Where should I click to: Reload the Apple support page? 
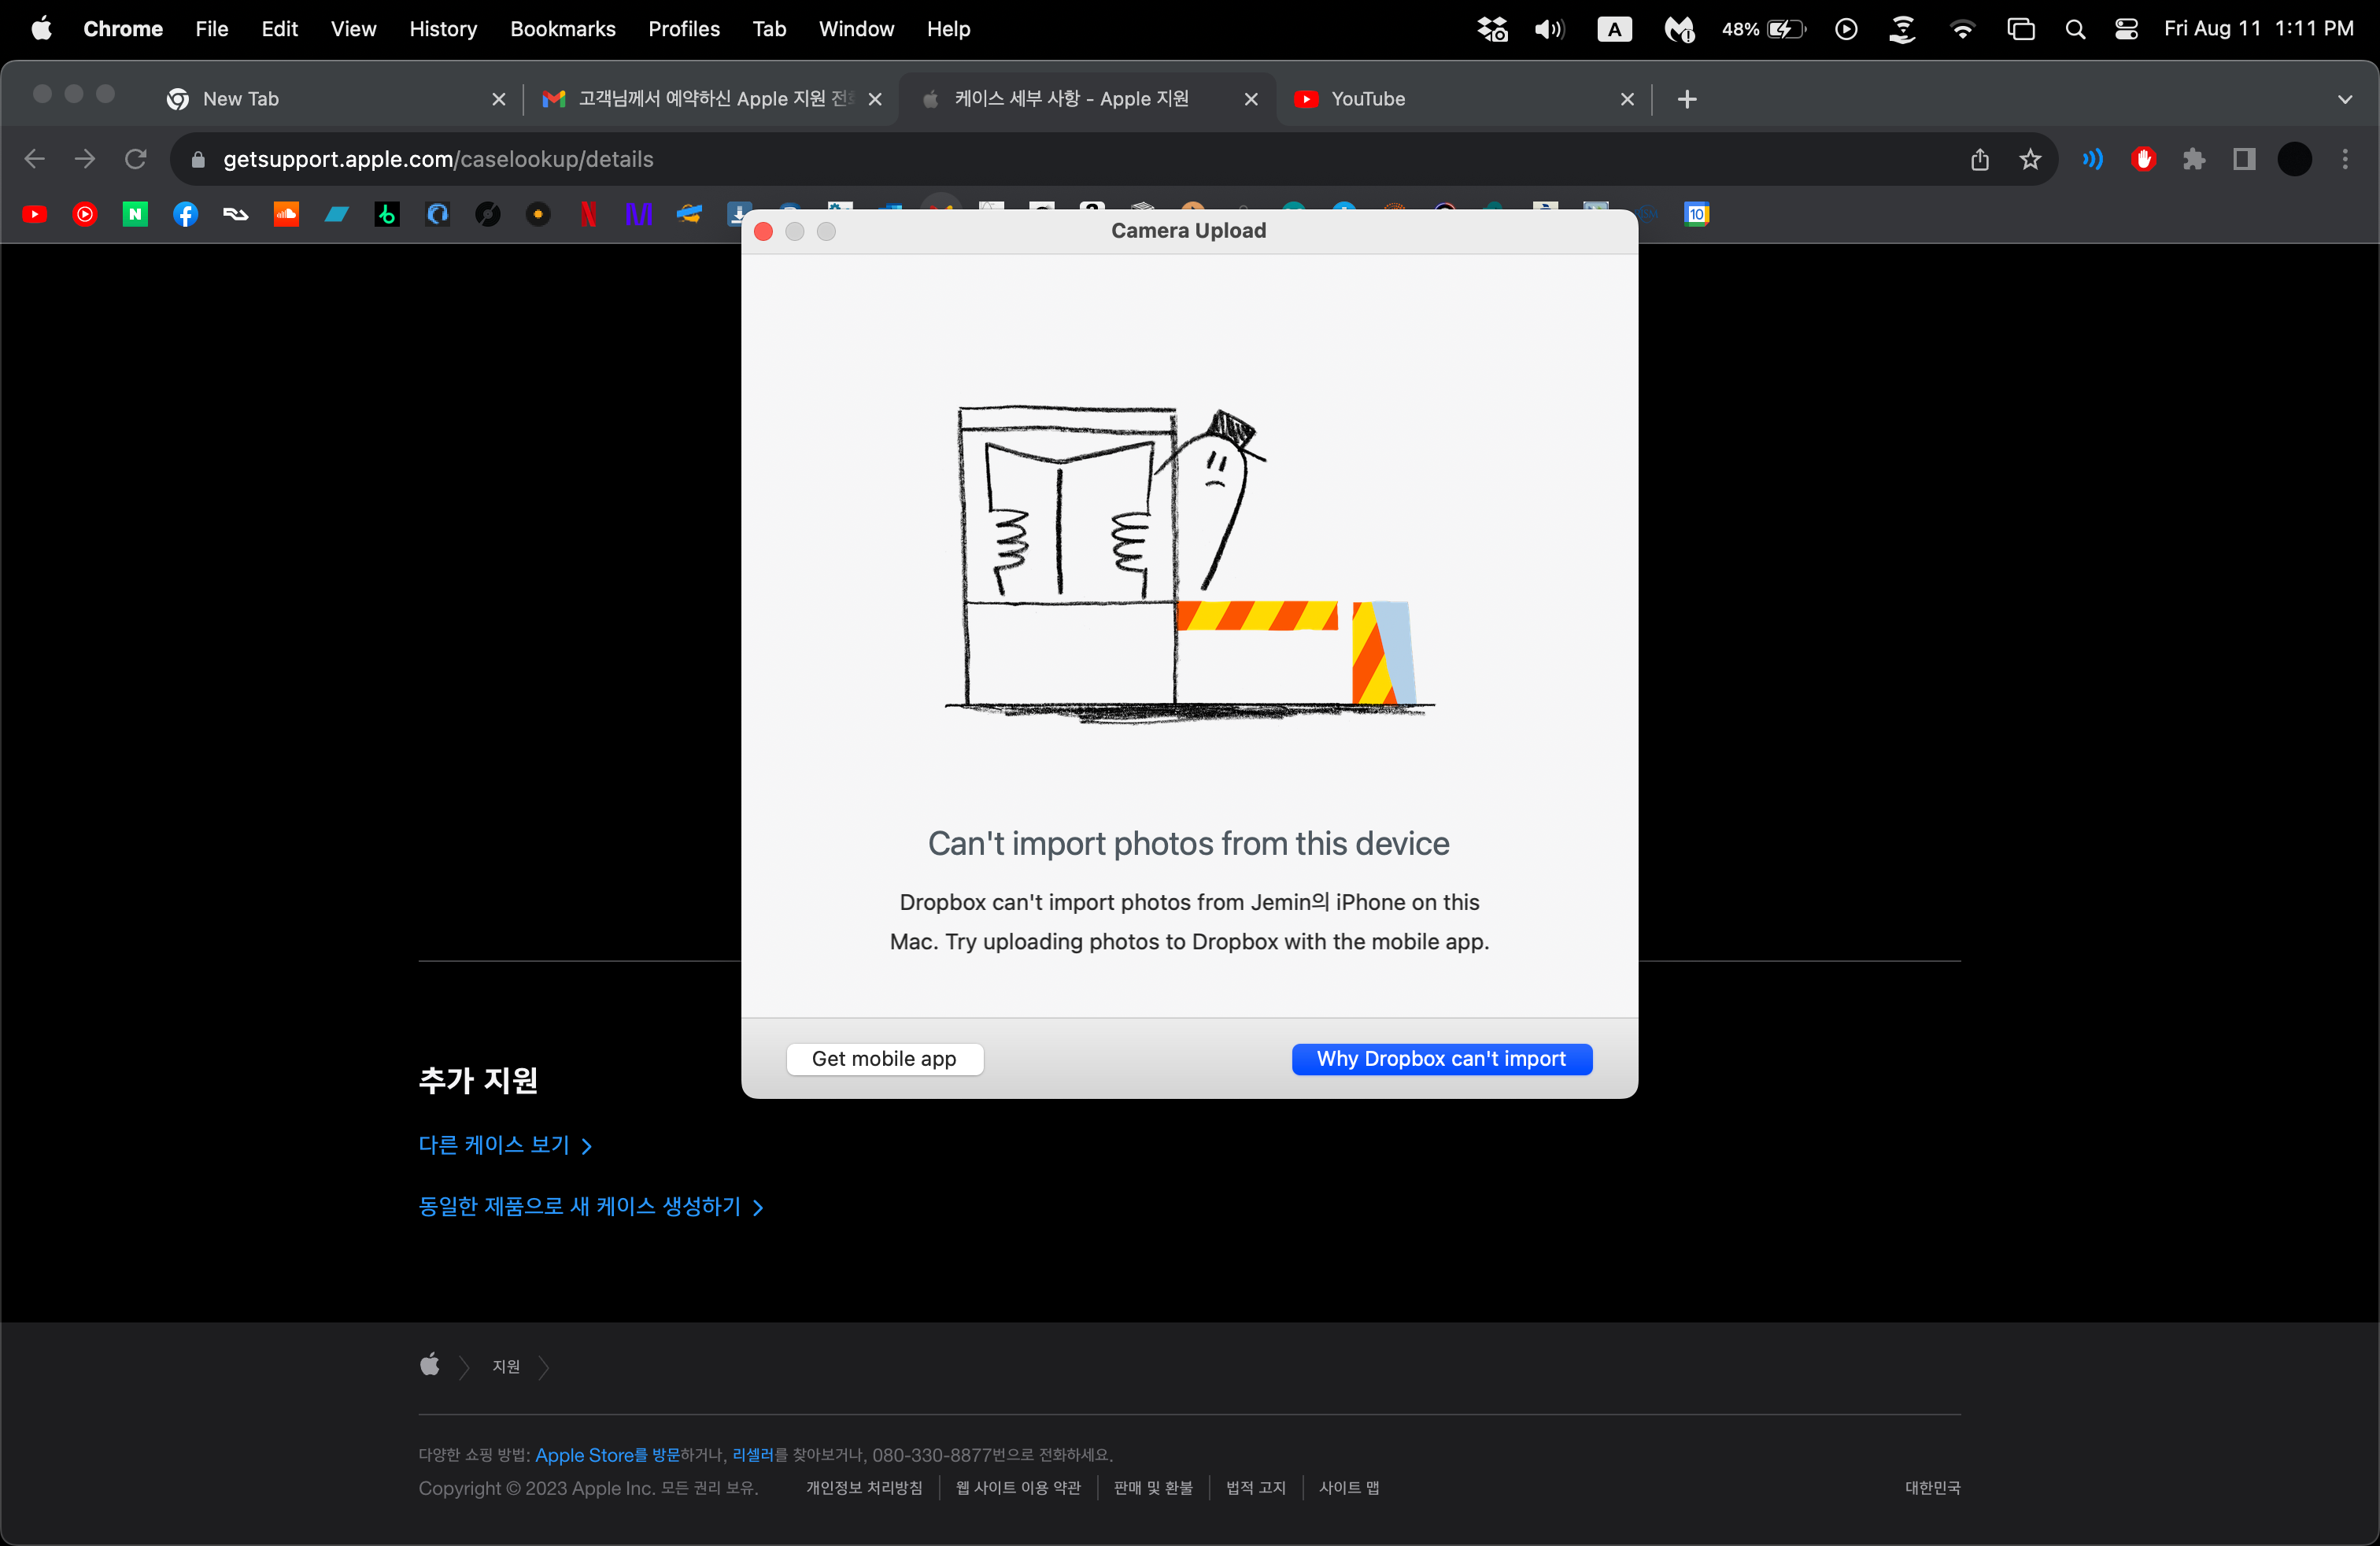(x=136, y=159)
